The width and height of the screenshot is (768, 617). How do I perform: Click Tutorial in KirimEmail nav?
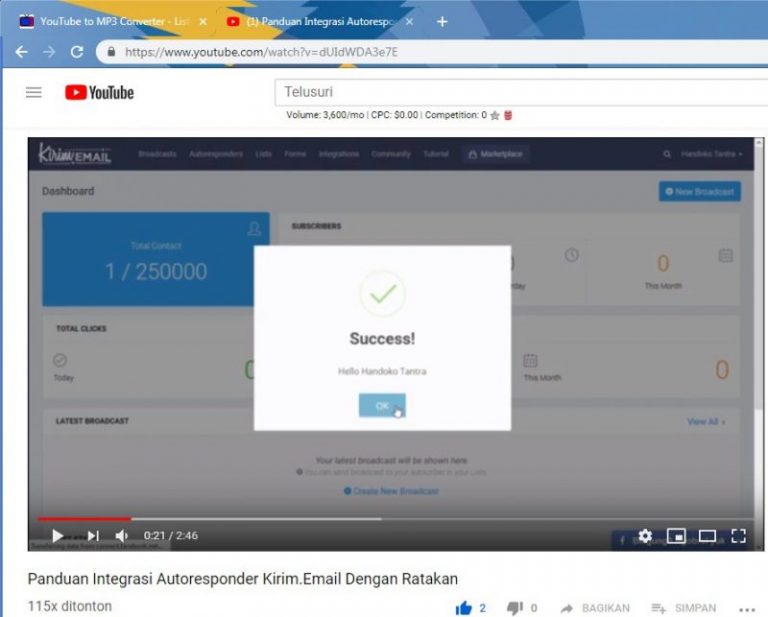click(436, 154)
